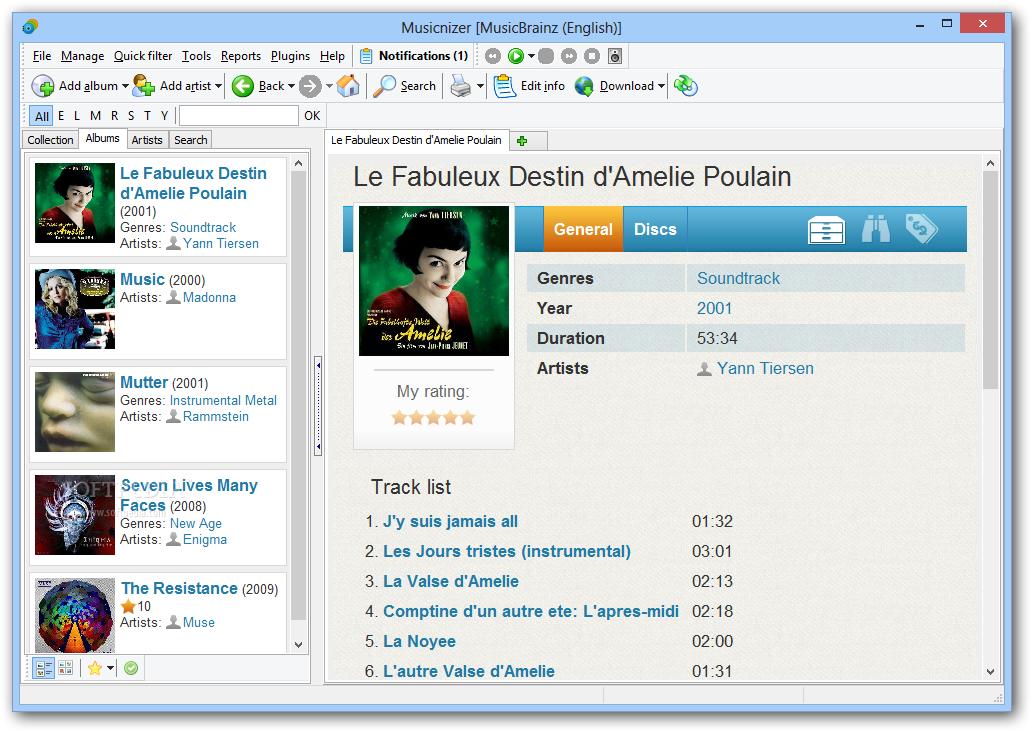The width and height of the screenshot is (1032, 732).
Task: Open track La Valse d'Amelie
Action: click(x=451, y=581)
